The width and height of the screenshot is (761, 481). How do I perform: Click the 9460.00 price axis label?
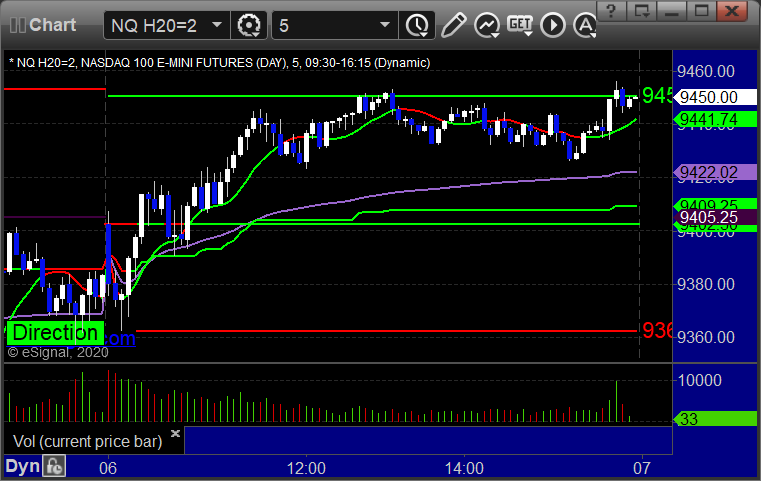[706, 72]
